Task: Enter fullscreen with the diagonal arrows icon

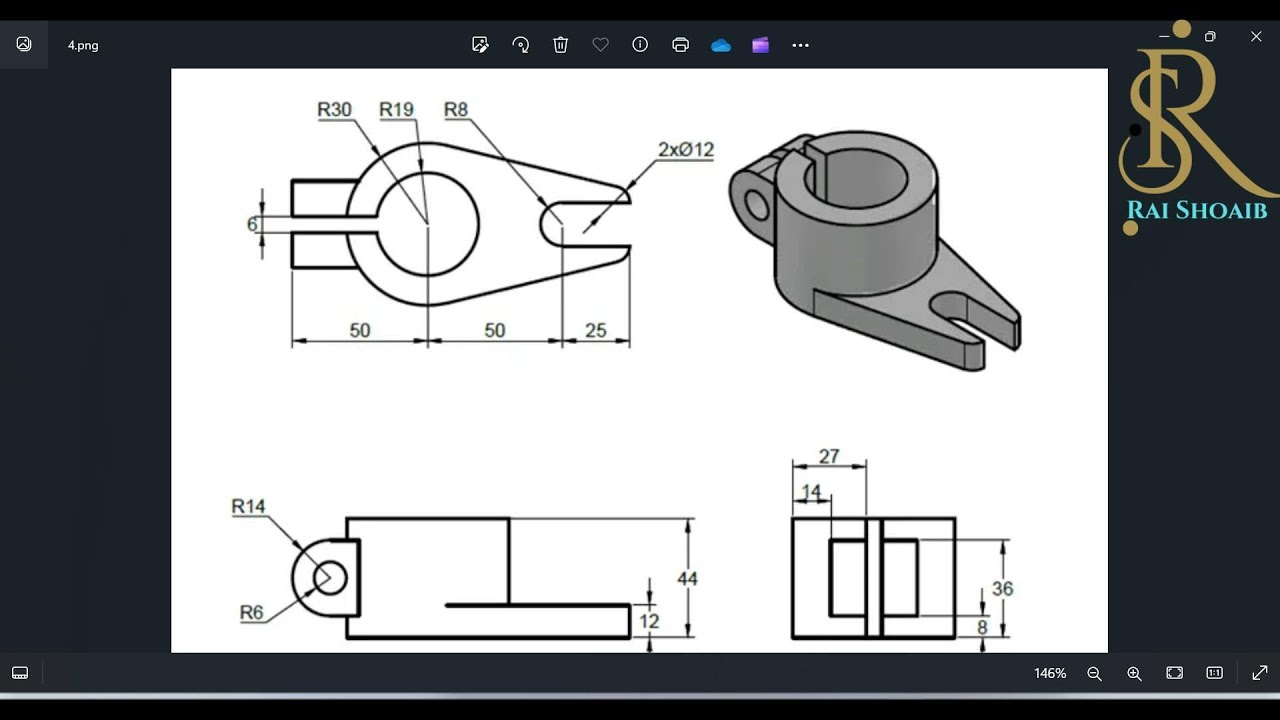Action: (1260, 673)
